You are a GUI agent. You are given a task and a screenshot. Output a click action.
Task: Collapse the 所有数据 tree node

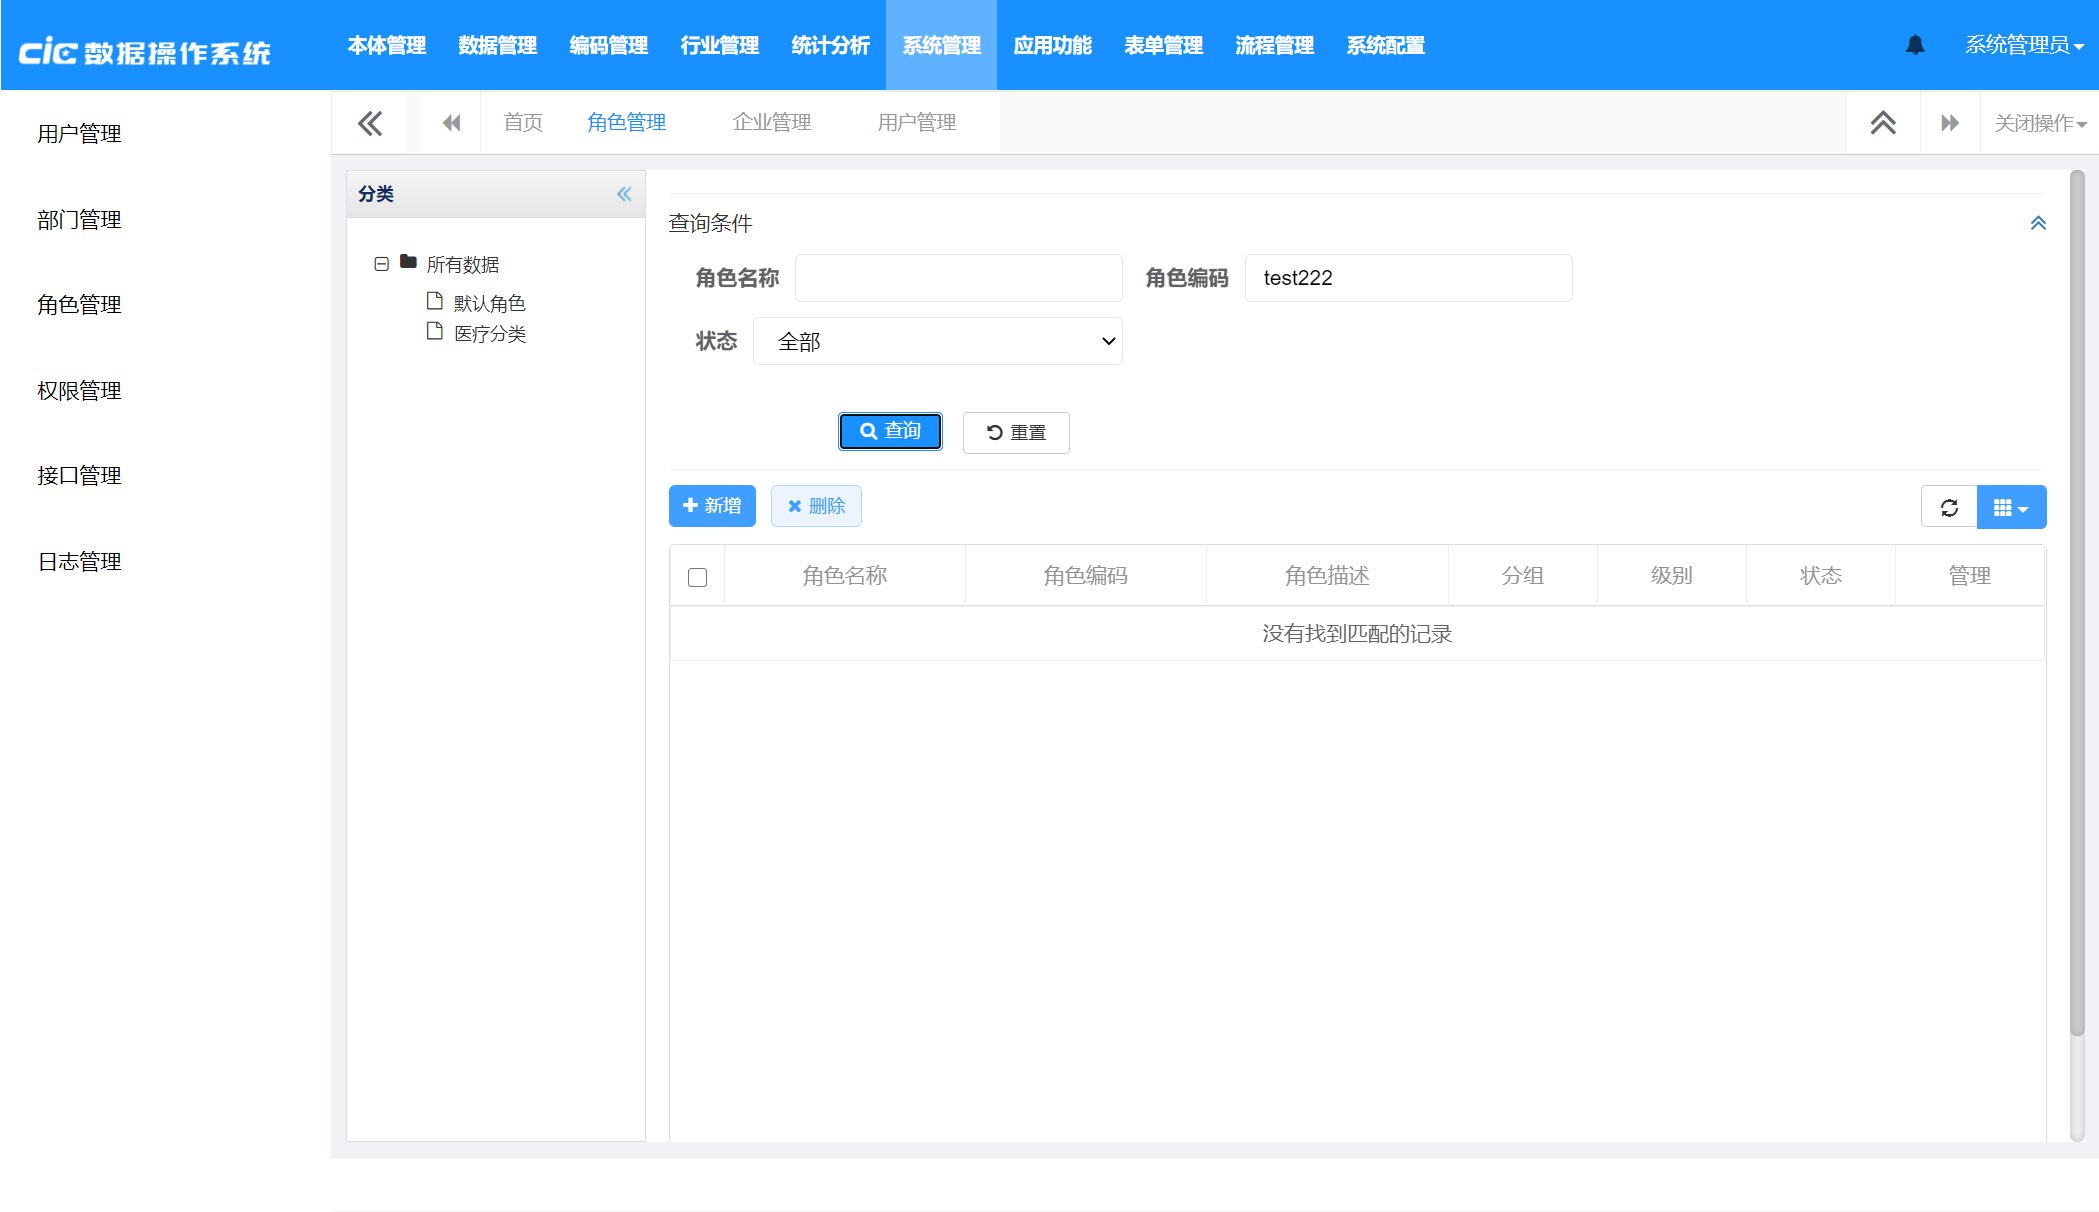tap(381, 264)
